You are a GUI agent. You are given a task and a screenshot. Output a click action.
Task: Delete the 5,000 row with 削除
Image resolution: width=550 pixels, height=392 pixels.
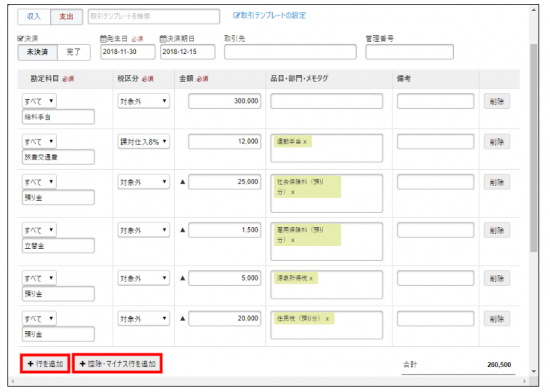point(497,278)
